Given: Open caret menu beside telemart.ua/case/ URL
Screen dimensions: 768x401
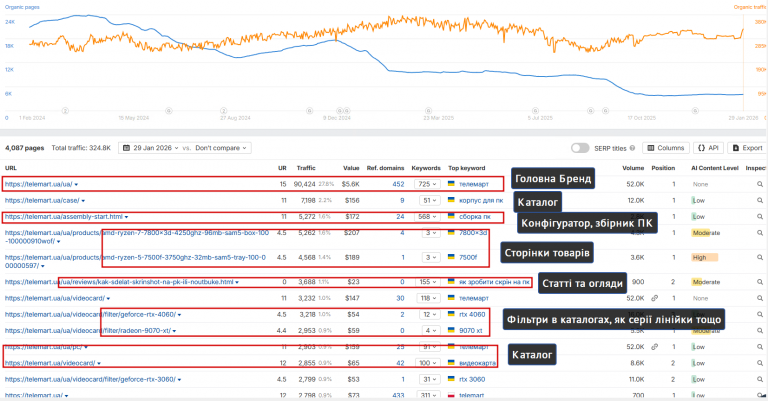Looking at the screenshot, I should click(x=83, y=201).
